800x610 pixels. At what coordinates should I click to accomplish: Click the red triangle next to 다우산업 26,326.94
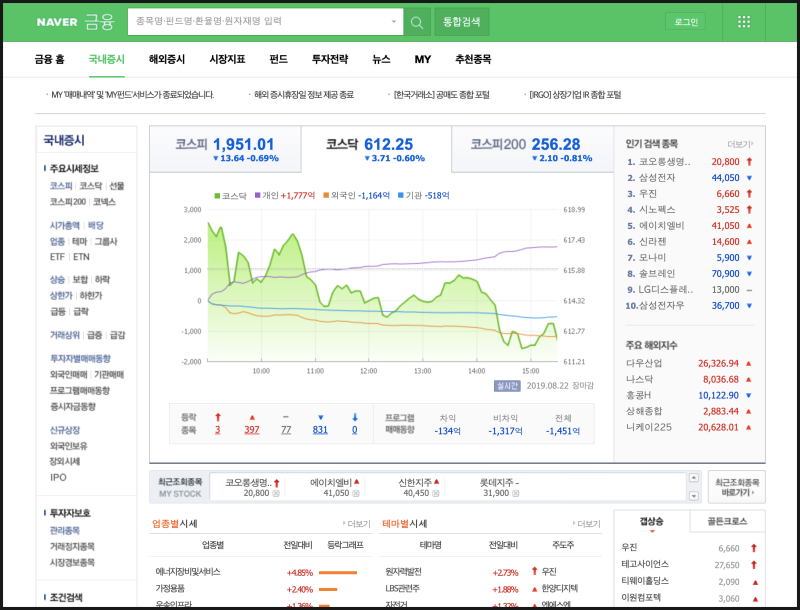[749, 363]
